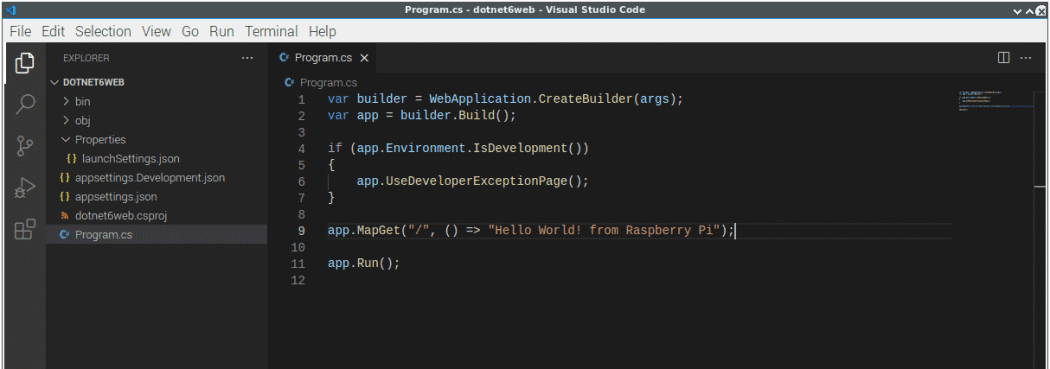Image resolution: width=1050 pixels, height=369 pixels.
Task: Open the Selection menu
Action: 103,31
